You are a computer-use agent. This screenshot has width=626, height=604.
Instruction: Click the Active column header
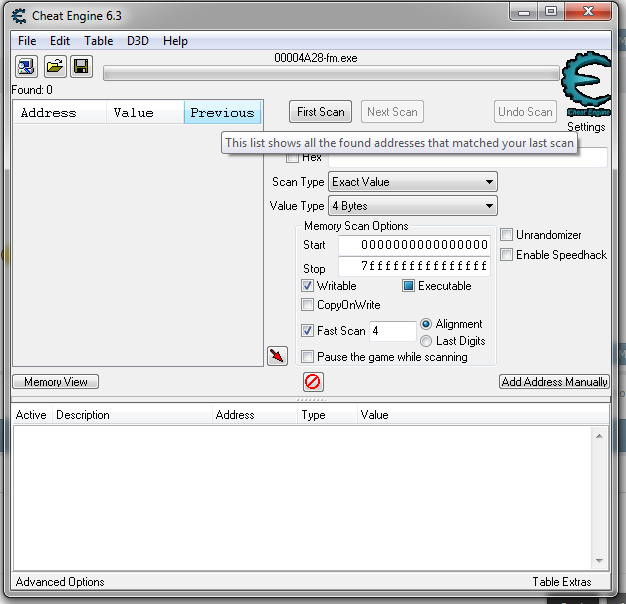point(31,415)
